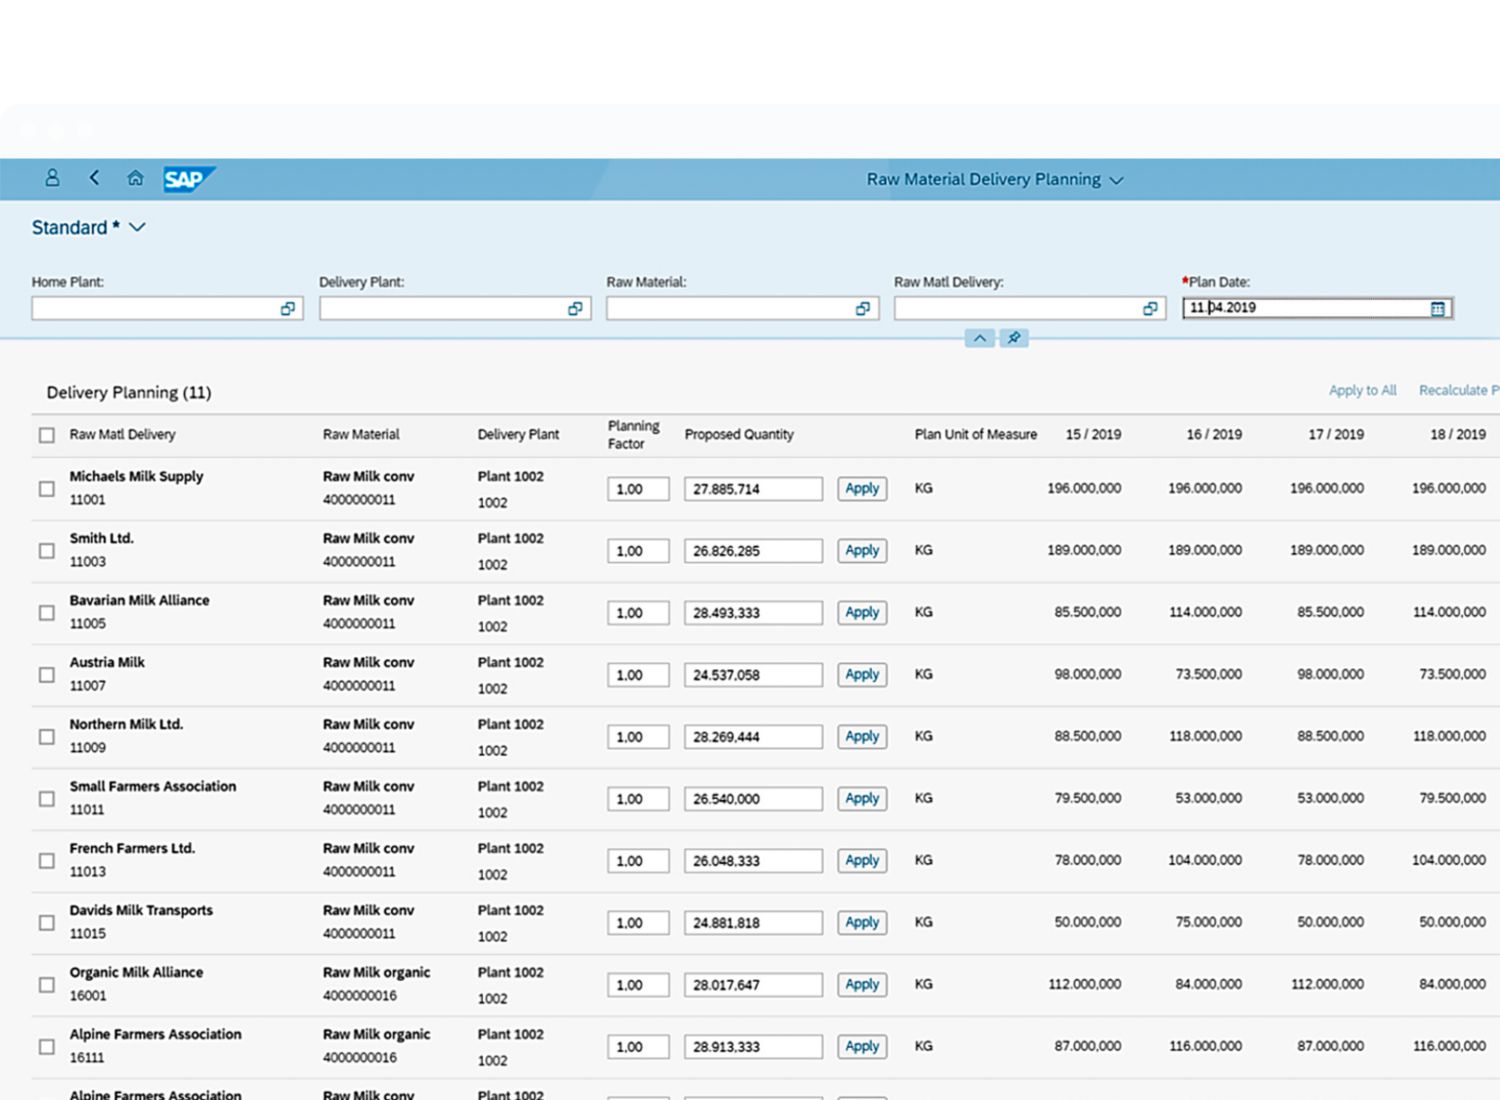Collapse the filter header panel
Viewport: 1500px width, 1100px height.
(980, 338)
